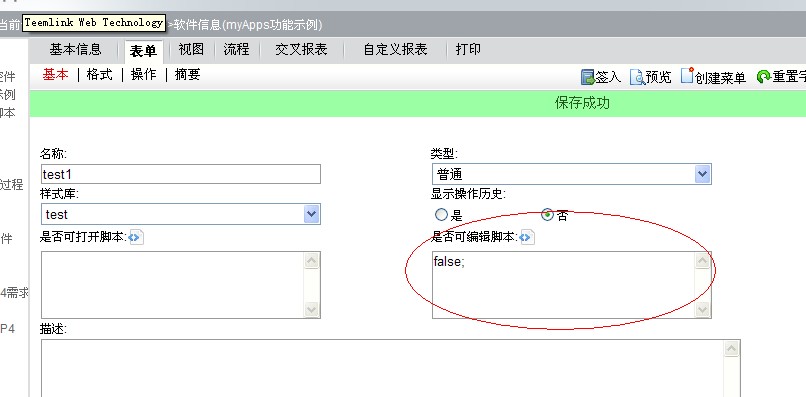Open the 样式库 dropdown showing test
The image size is (806, 397).
(x=180, y=214)
